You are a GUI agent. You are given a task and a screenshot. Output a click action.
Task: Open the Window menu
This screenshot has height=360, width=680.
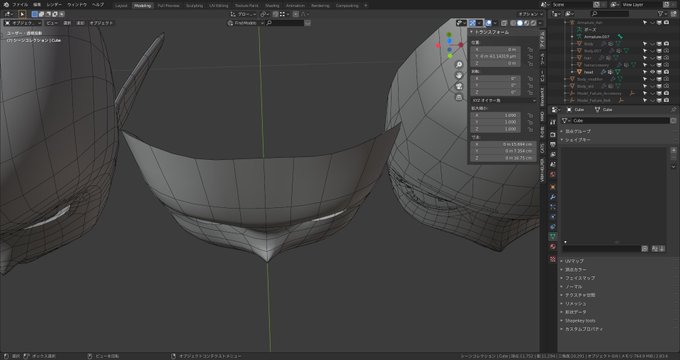pyautogui.click(x=77, y=5)
